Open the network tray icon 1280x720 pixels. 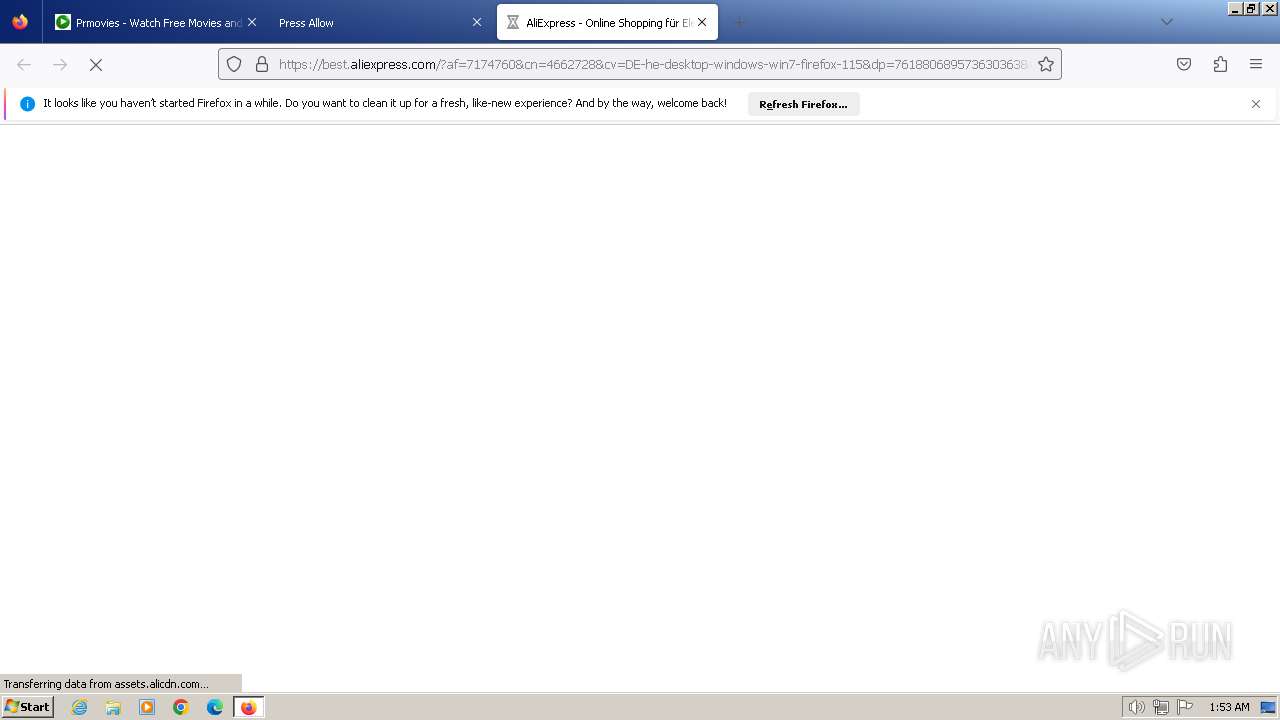point(1160,707)
